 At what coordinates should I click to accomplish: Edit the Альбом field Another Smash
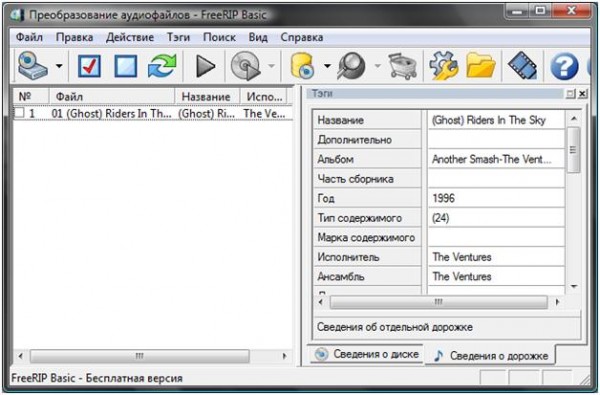pos(496,159)
